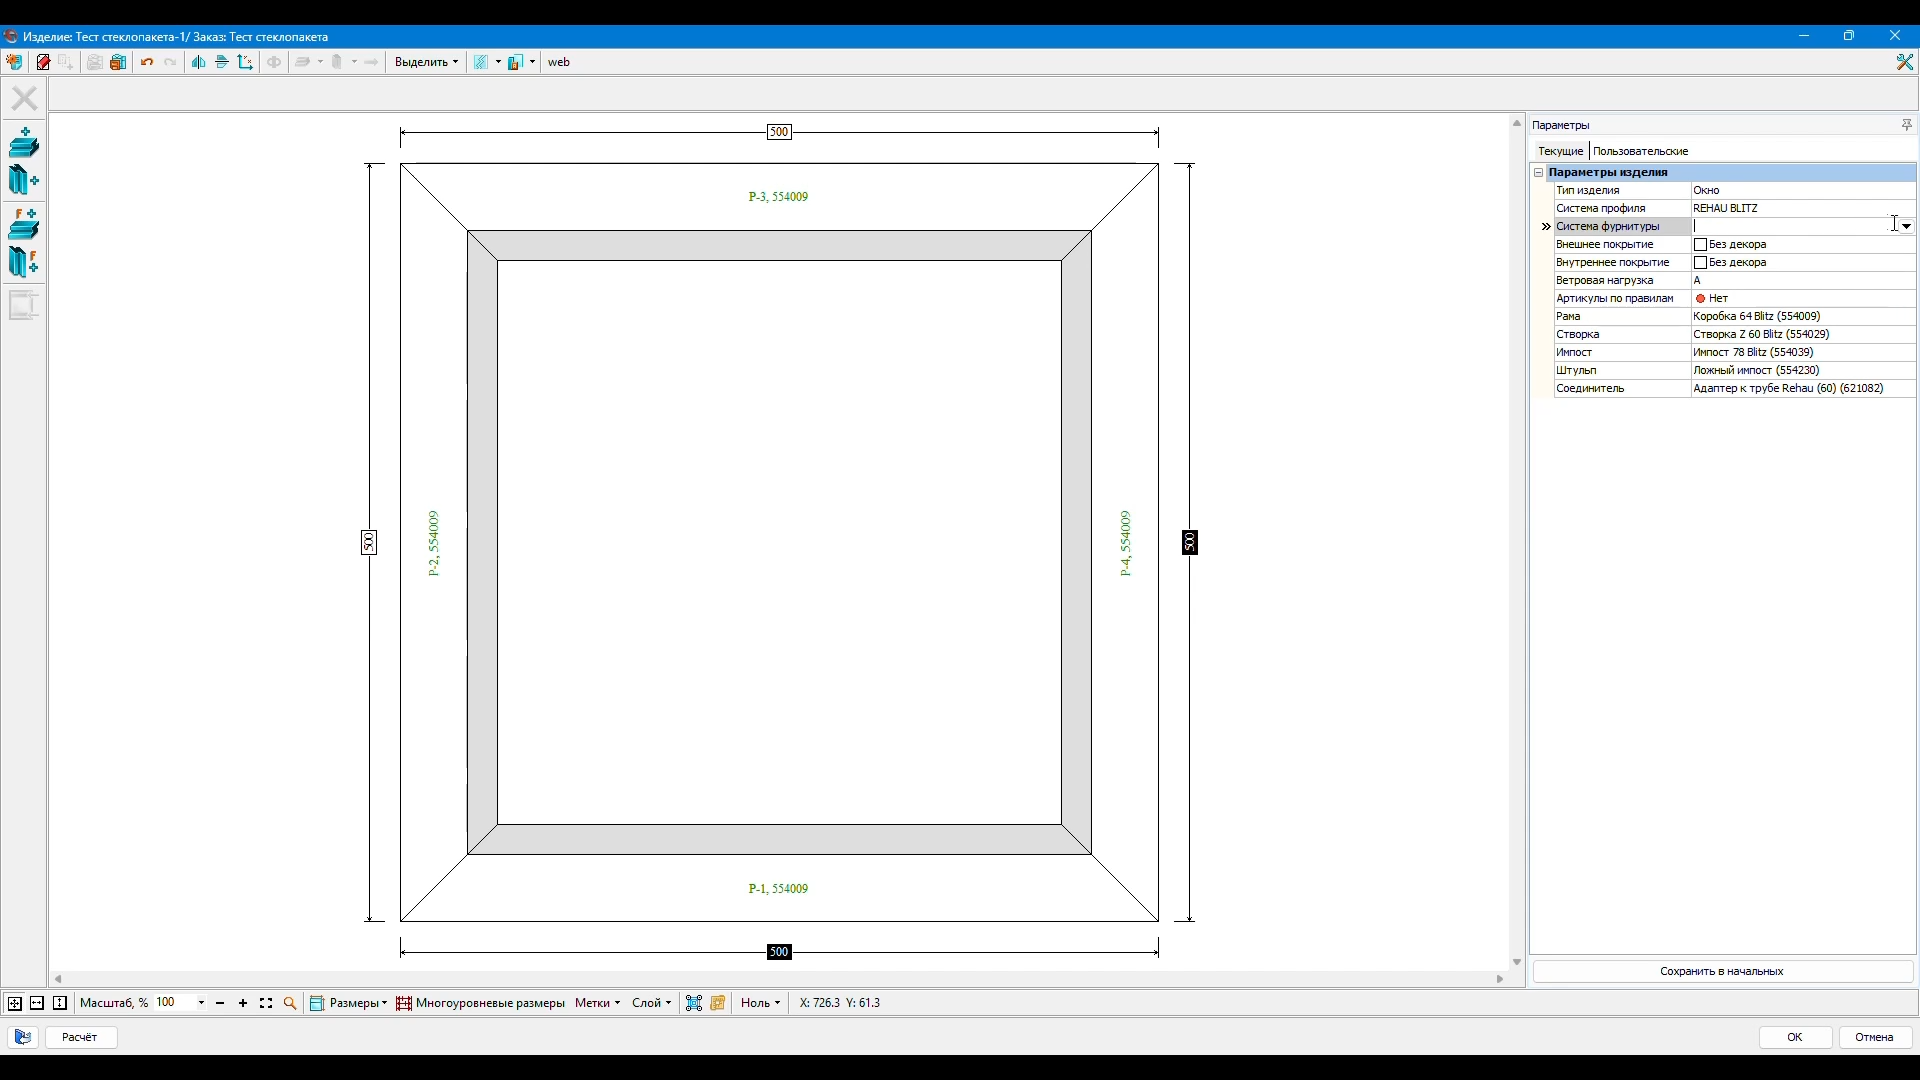Click the fit-all zoom icon in status bar
Viewport: 1920px width, 1080px height.
14,1003
